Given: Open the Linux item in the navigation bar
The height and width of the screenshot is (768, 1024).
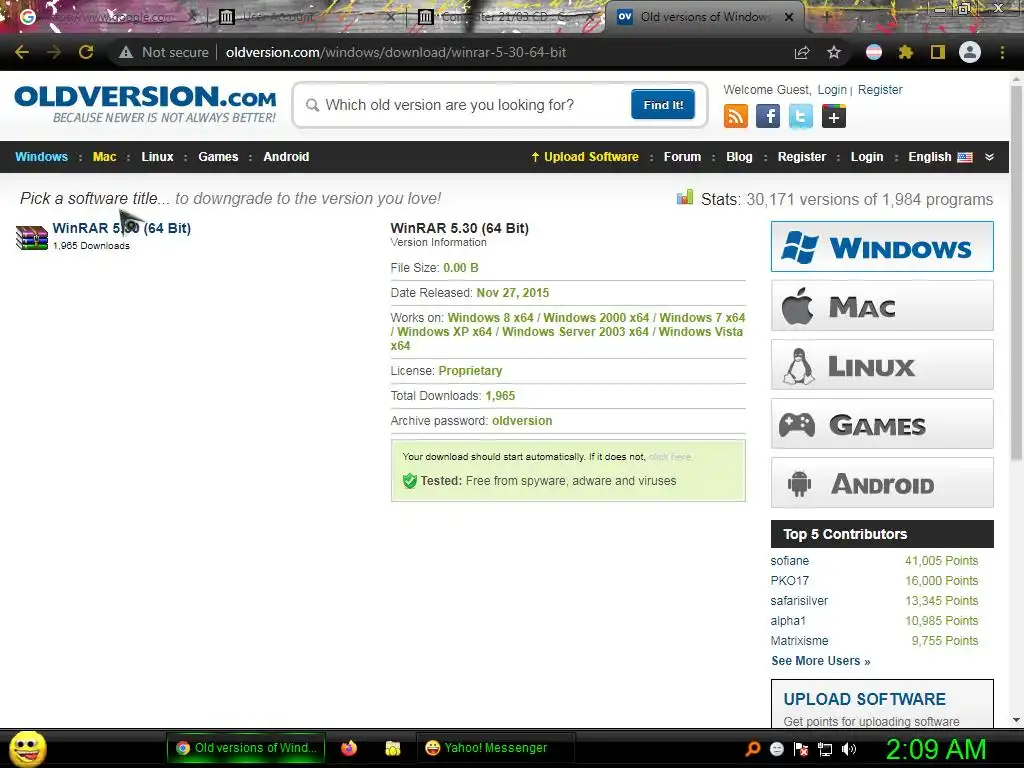Looking at the screenshot, I should 157,157.
